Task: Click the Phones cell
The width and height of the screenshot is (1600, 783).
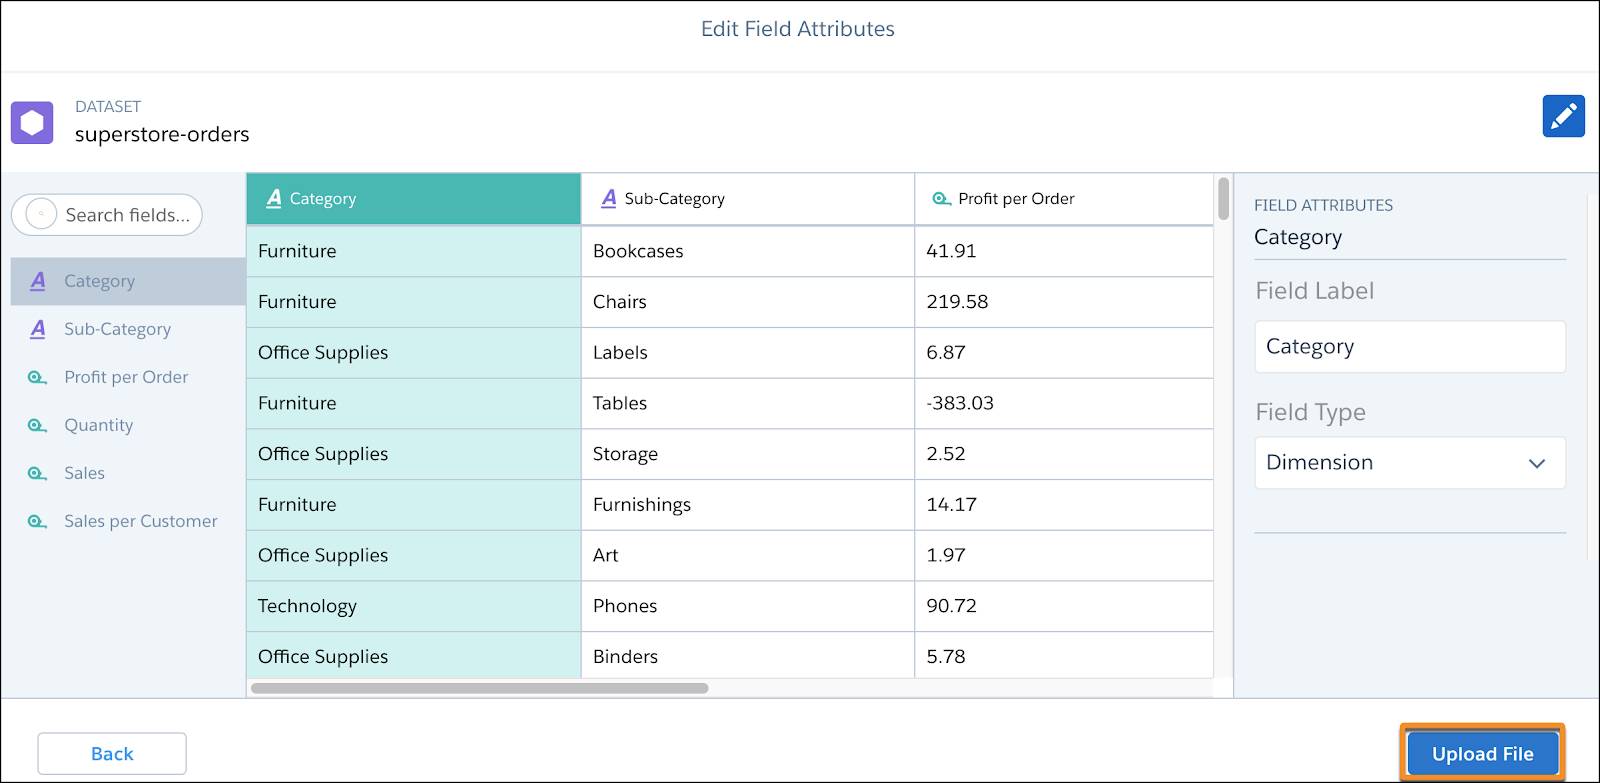Action: pos(748,606)
